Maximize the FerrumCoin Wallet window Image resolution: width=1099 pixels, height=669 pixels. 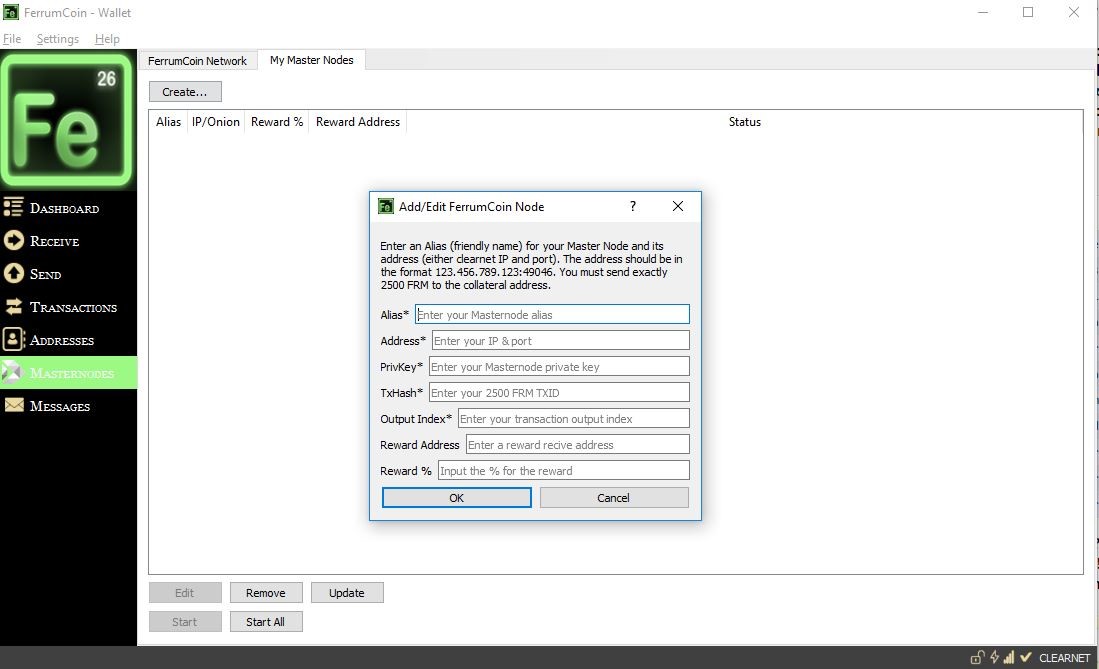pyautogui.click(x=1028, y=12)
